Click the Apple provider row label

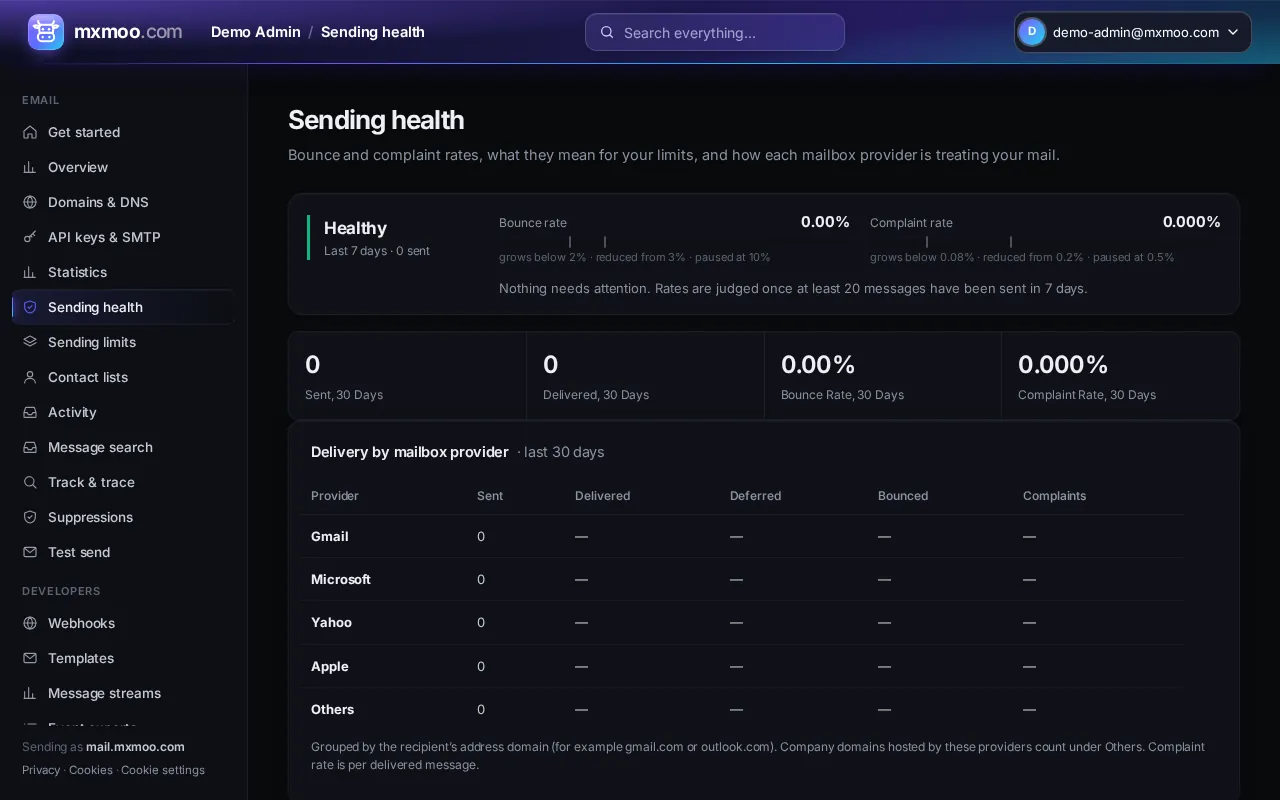(x=330, y=666)
